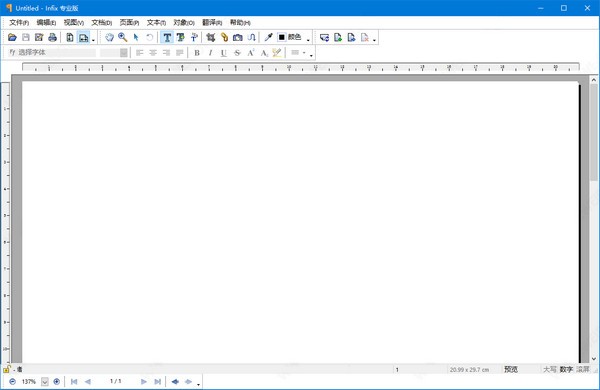This screenshot has width=600, height=390.
Task: Click the fit whole page view icon
Action: [70, 38]
